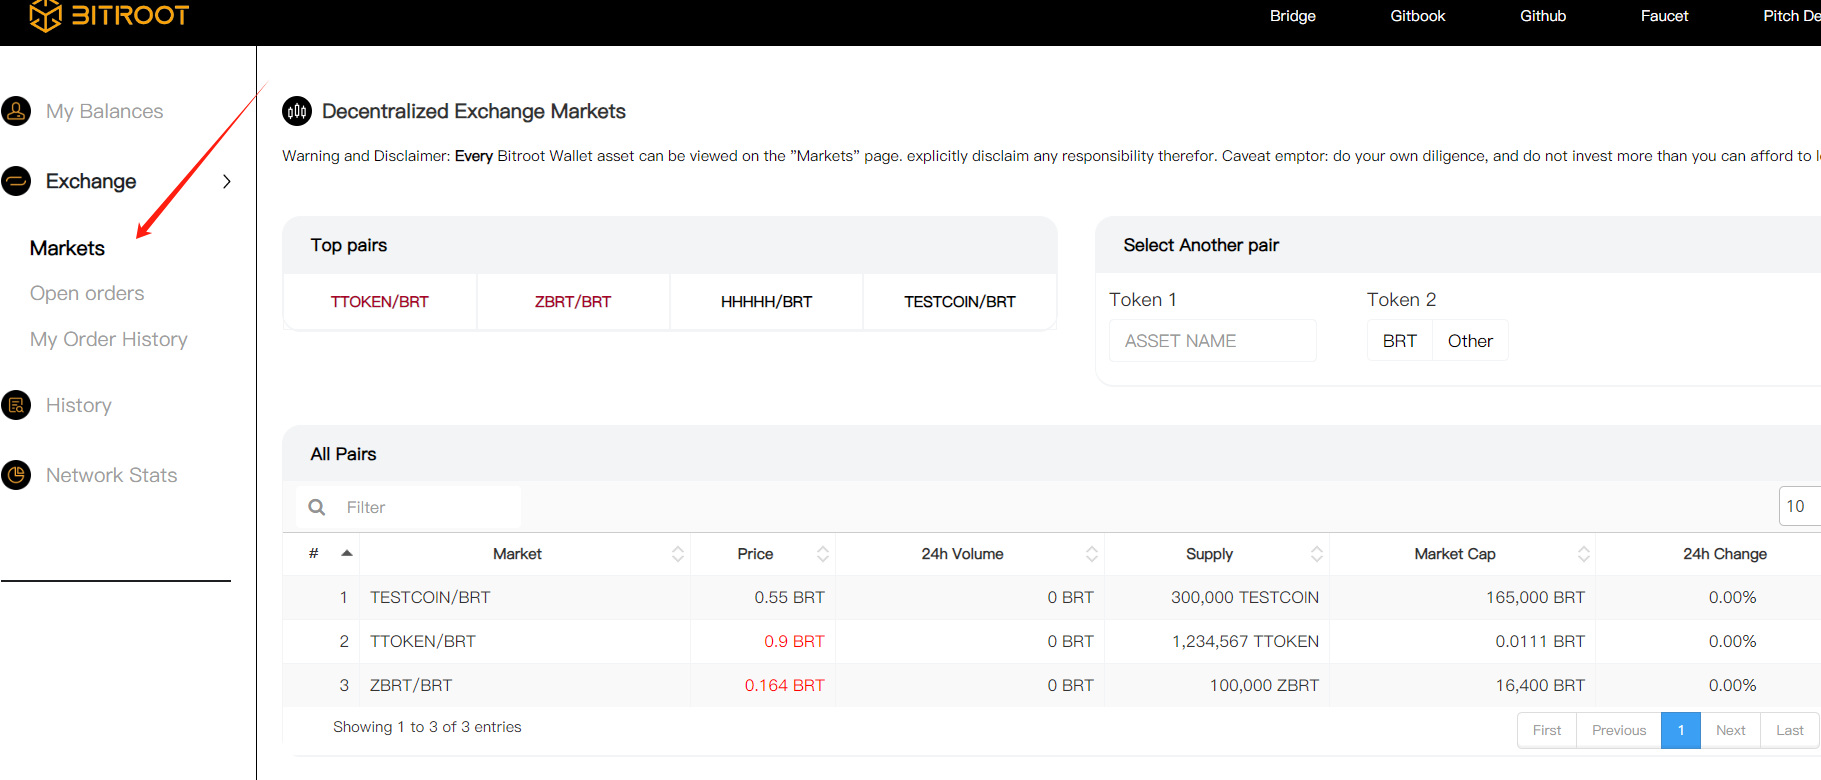This screenshot has height=780, width=1821.
Task: Expand the Exchange menu chevron
Action: (227, 181)
